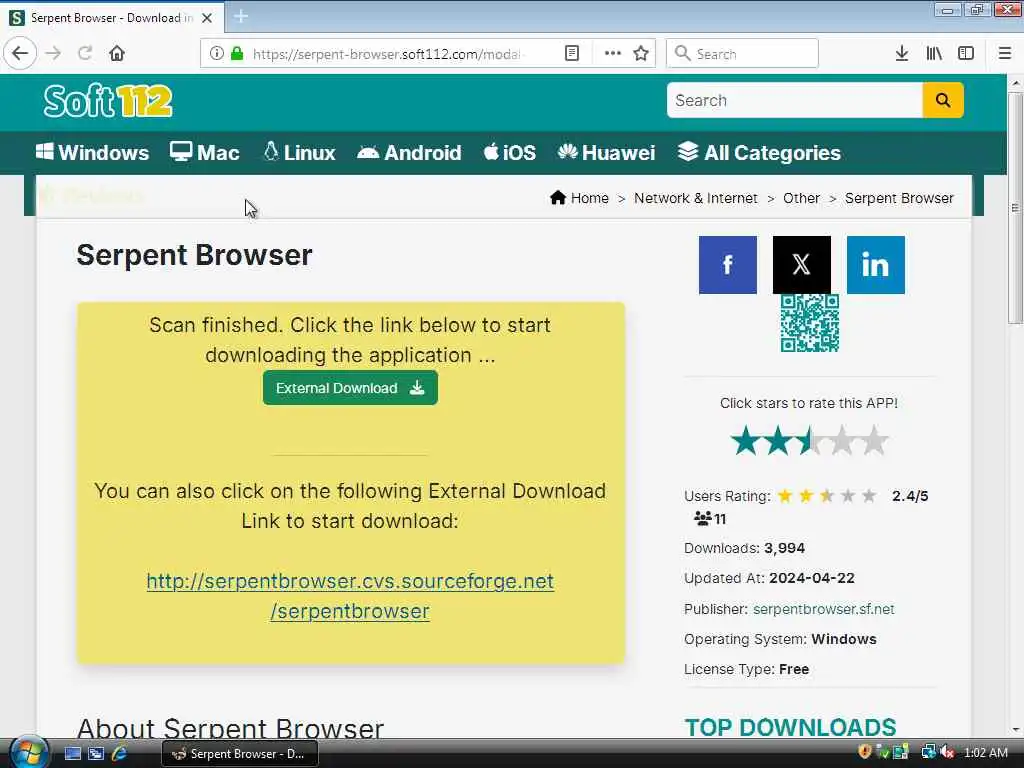Image resolution: width=1024 pixels, height=768 pixels.
Task: Click the Serpent Browser page heading
Action: [x=195, y=255]
